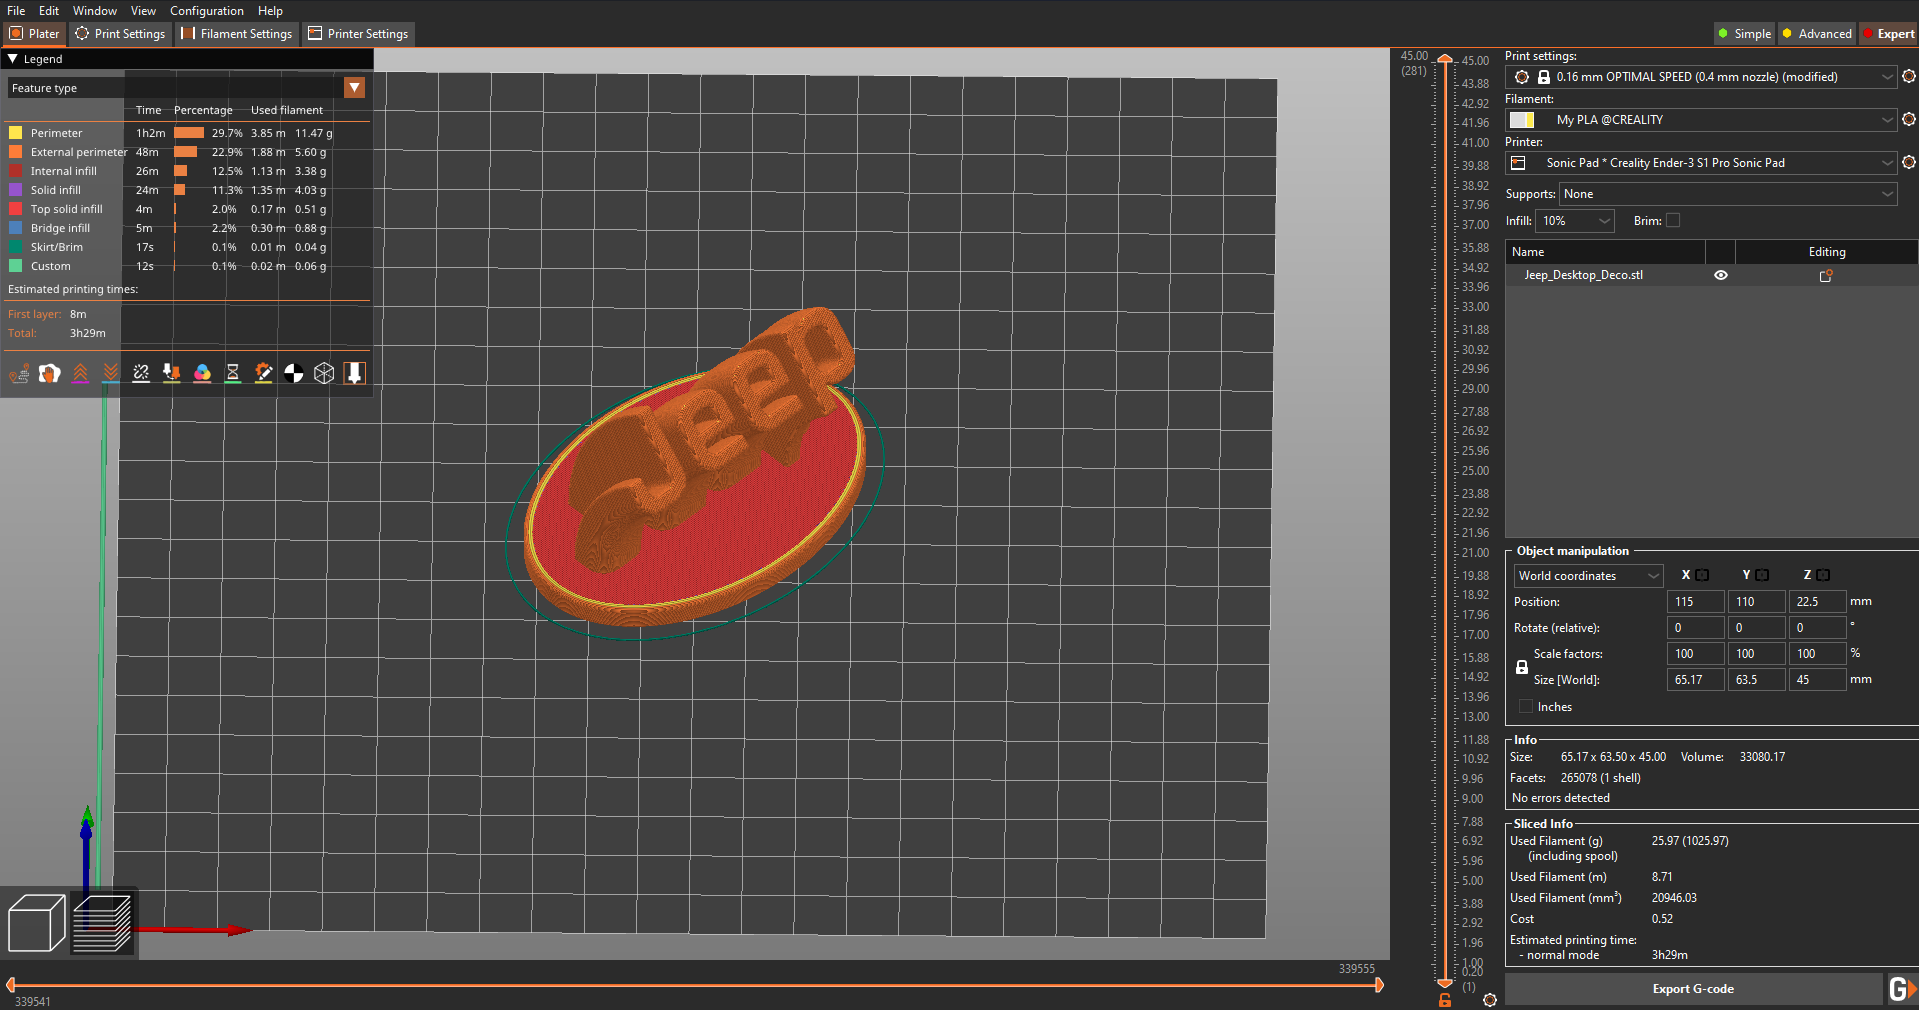Edit the Printer preset cog icon
The height and width of the screenshot is (1010, 1919).
coord(1908,162)
